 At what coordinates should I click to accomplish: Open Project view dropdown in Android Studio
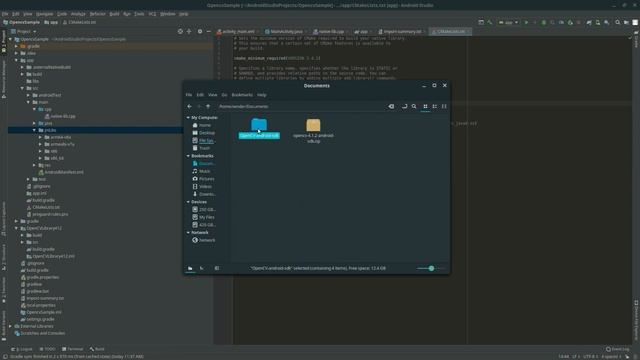pyautogui.click(x=24, y=31)
